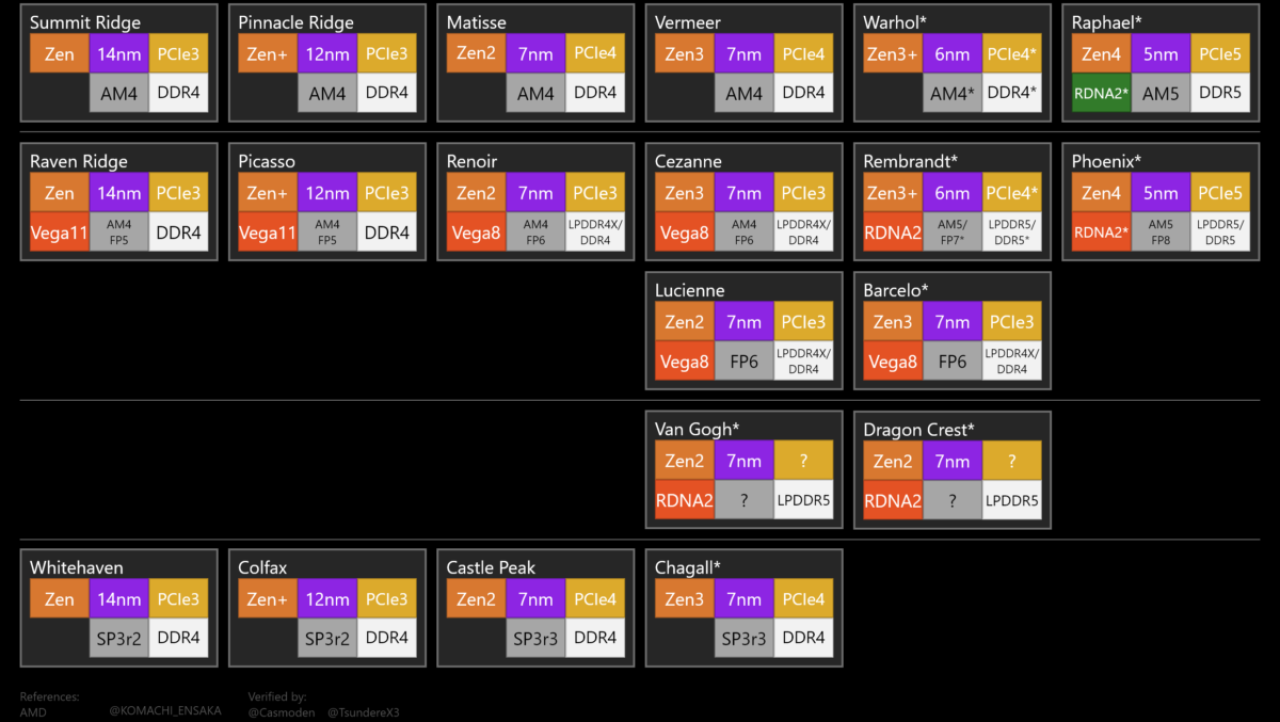Select the AM4 cell in Vermeer
1280x722 pixels.
(744, 93)
